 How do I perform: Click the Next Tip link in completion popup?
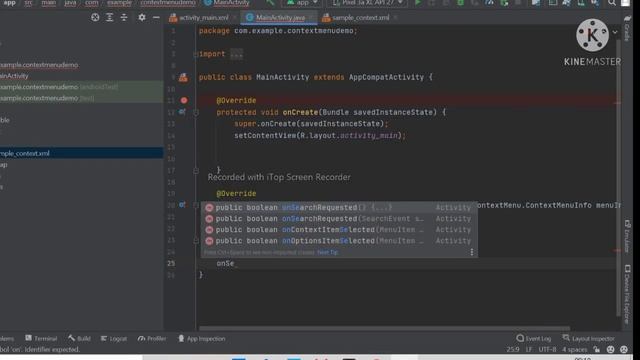pyautogui.click(x=328, y=252)
